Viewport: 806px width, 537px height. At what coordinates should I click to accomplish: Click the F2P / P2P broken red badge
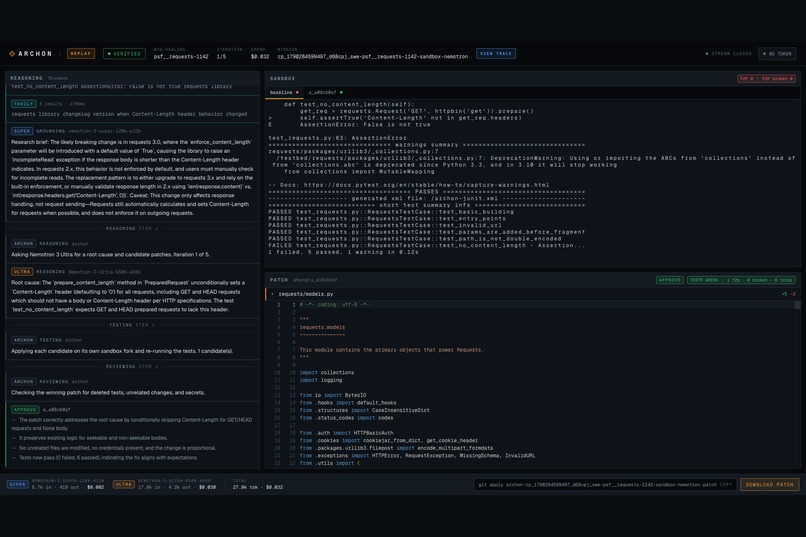pyautogui.click(x=766, y=79)
